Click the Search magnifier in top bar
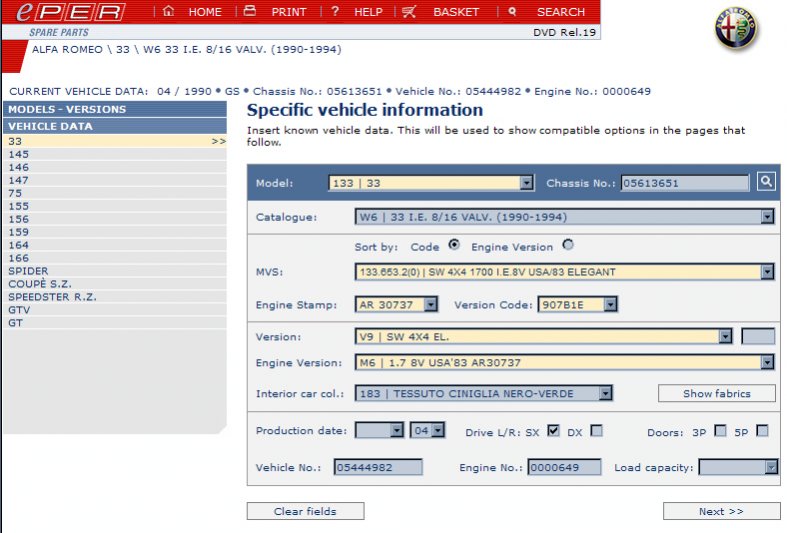The width and height of the screenshot is (787, 533). click(x=513, y=12)
